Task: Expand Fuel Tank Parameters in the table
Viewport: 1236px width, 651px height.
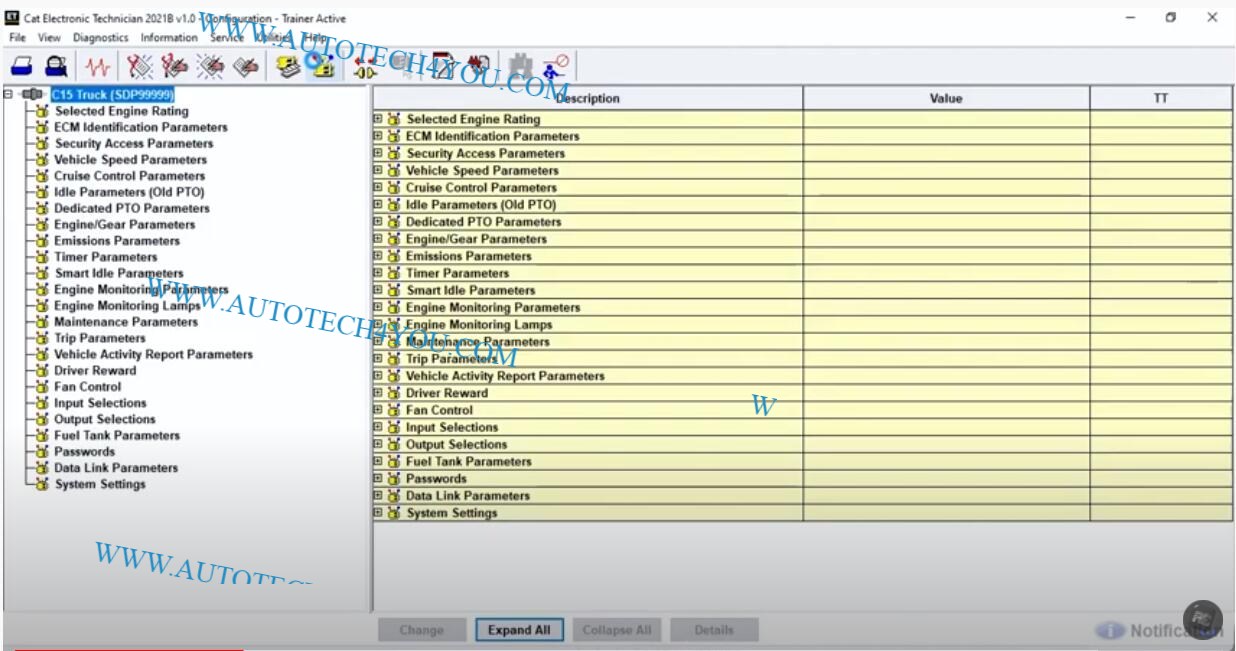Action: point(378,461)
